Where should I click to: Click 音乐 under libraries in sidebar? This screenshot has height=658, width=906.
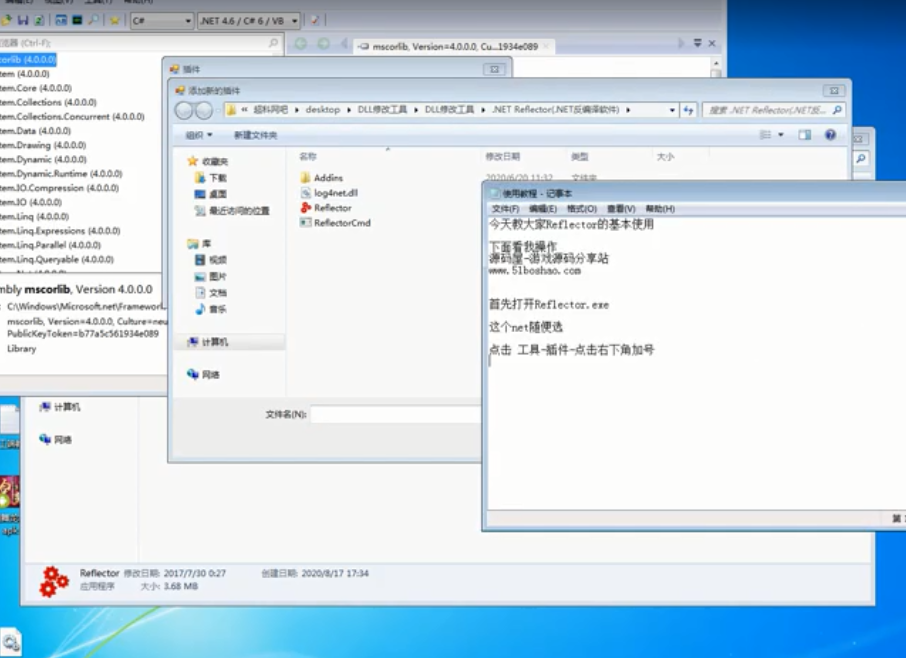point(211,309)
